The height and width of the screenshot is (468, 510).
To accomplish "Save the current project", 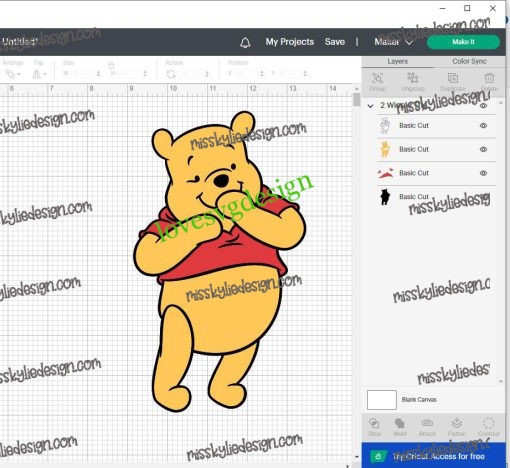I will click(335, 42).
